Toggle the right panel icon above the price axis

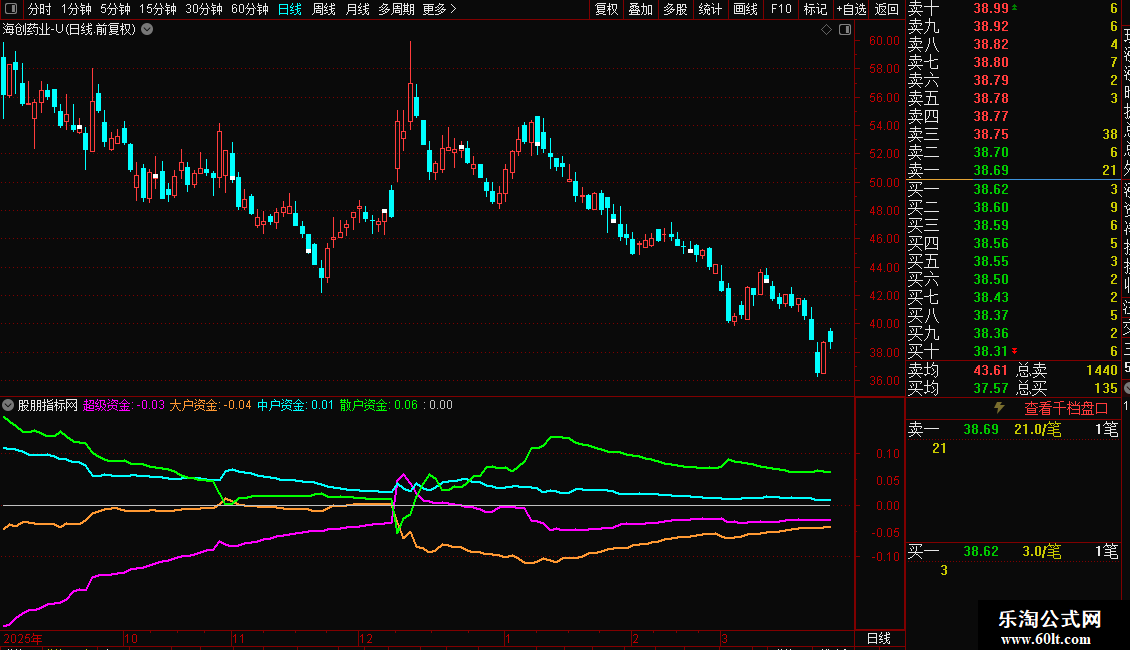point(845,30)
